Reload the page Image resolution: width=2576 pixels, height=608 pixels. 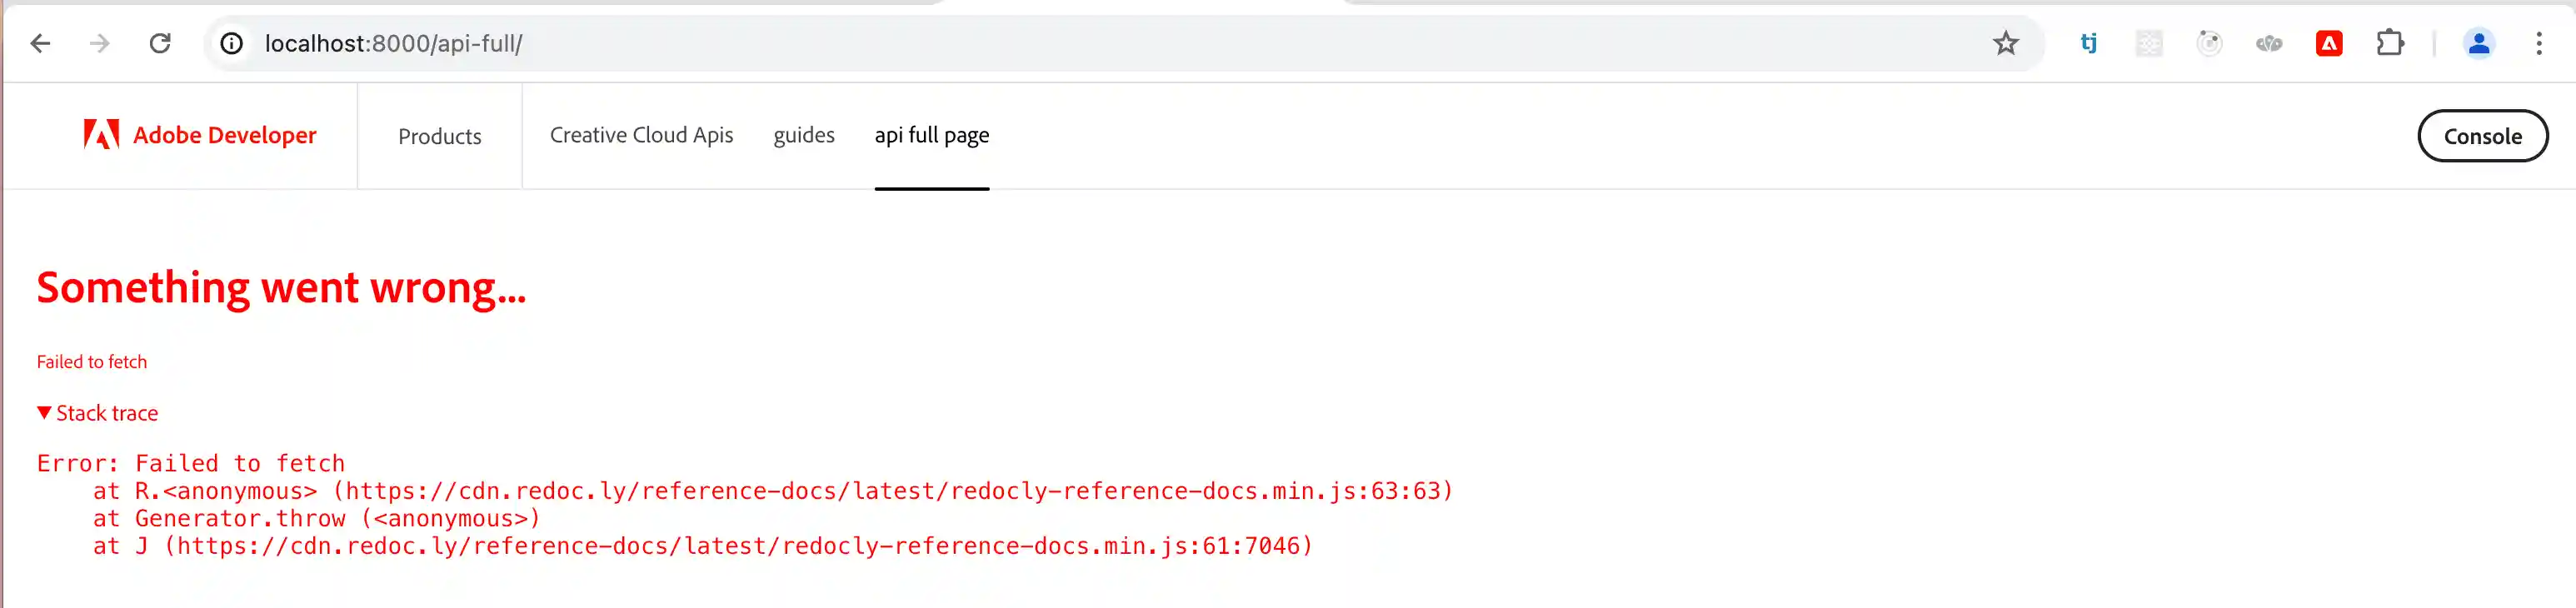pyautogui.click(x=161, y=43)
